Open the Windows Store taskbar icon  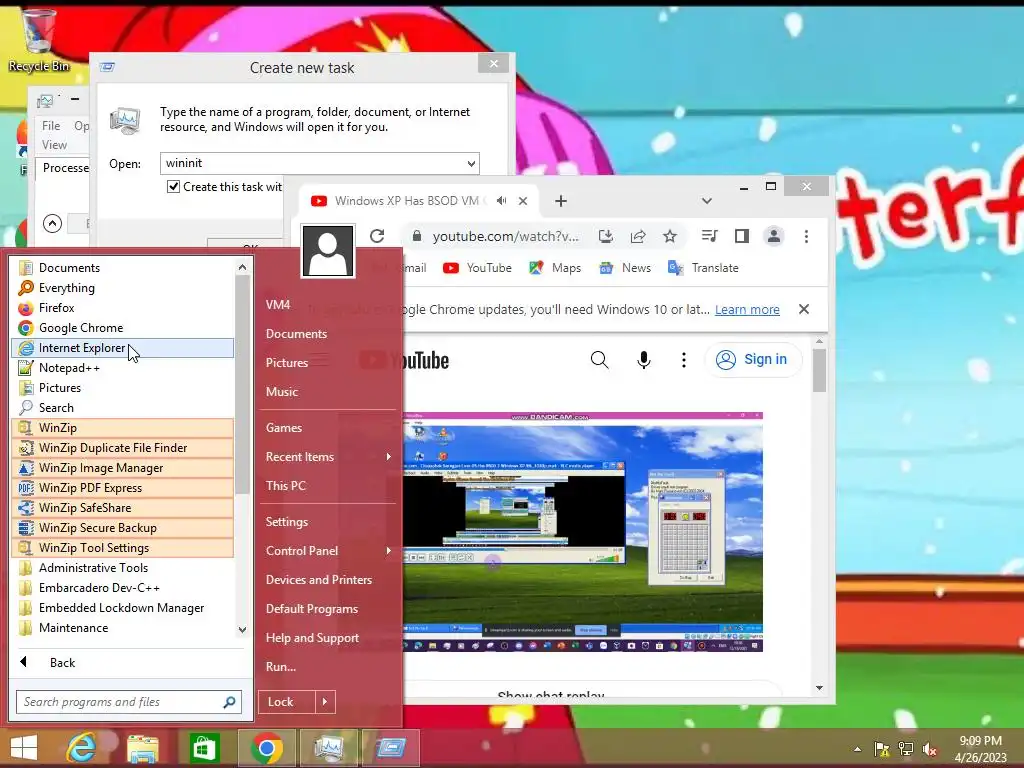point(204,748)
